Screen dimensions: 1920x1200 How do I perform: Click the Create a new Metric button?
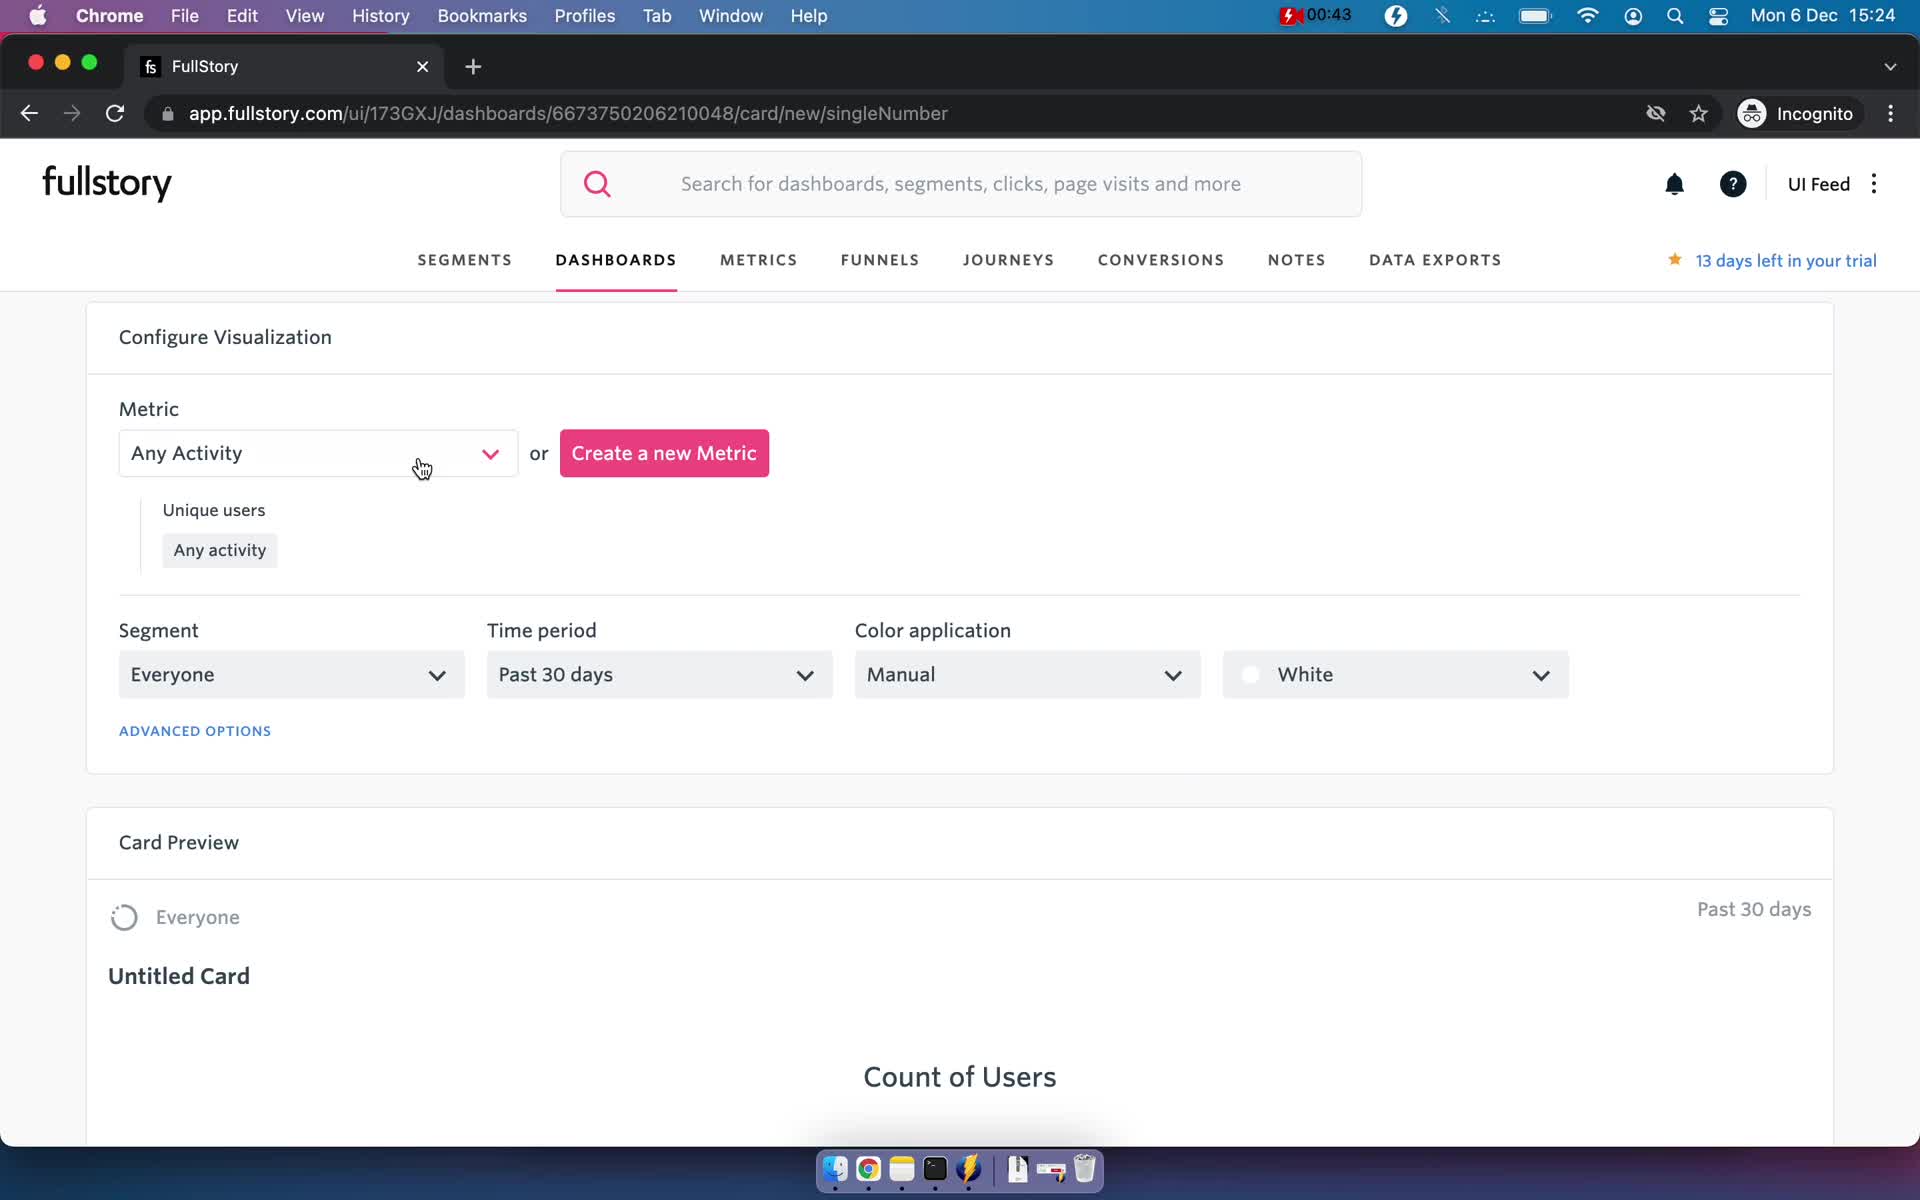click(663, 453)
